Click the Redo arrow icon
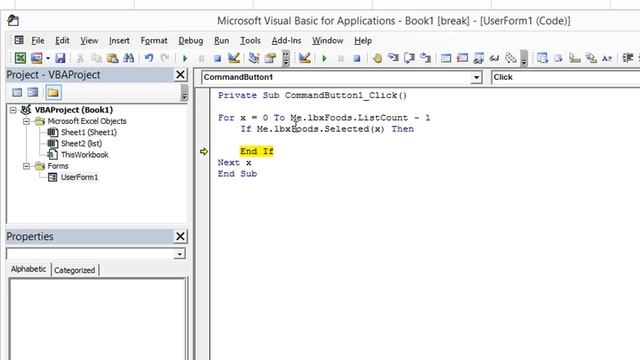 pyautogui.click(x=165, y=58)
